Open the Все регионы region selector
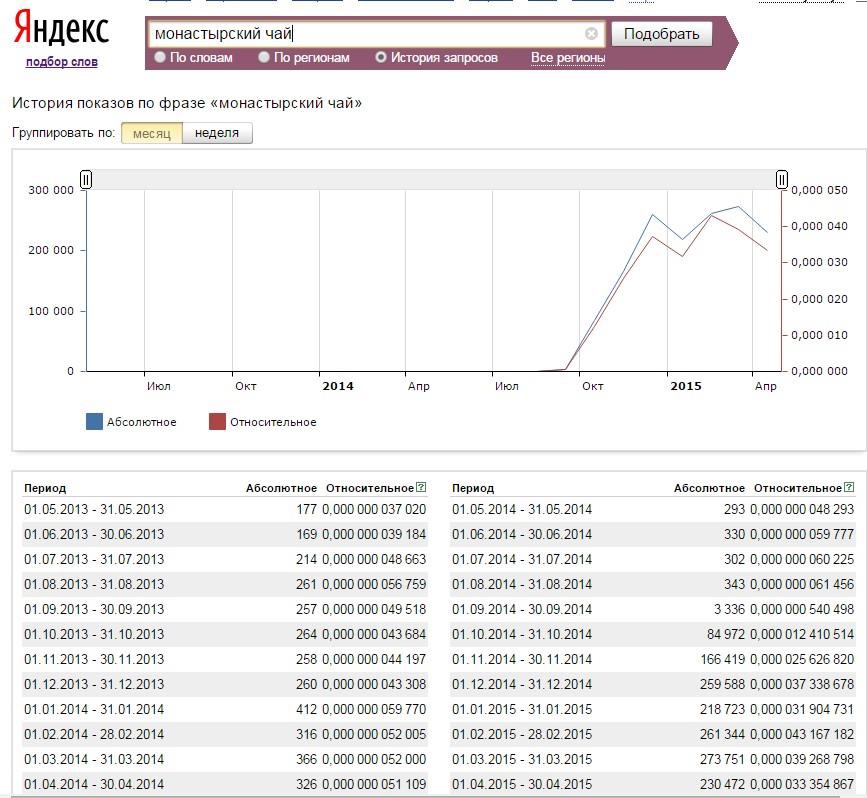 [x=568, y=58]
